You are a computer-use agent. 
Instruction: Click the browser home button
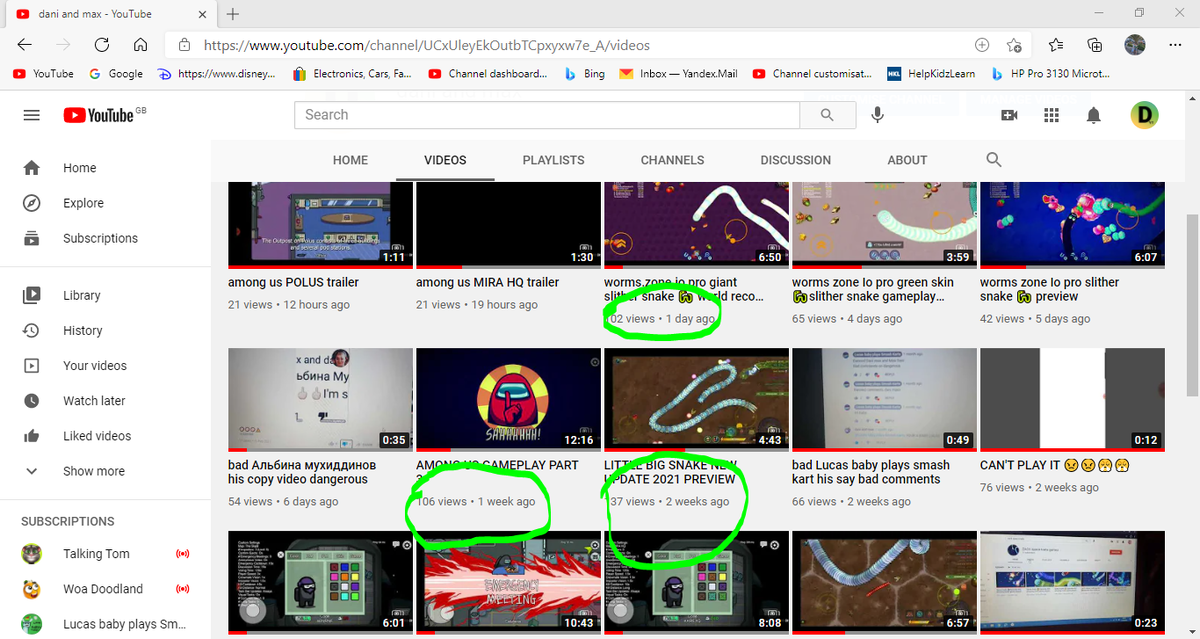coord(140,45)
